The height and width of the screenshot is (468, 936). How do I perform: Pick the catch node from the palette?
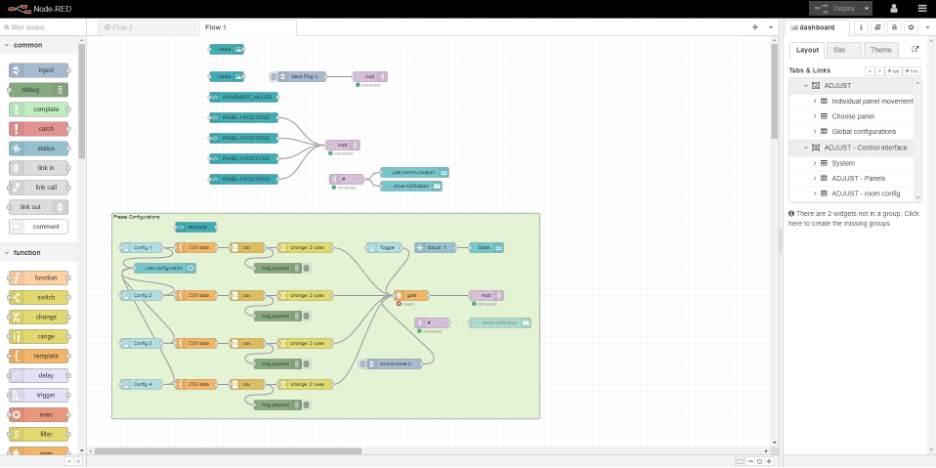pos(40,129)
